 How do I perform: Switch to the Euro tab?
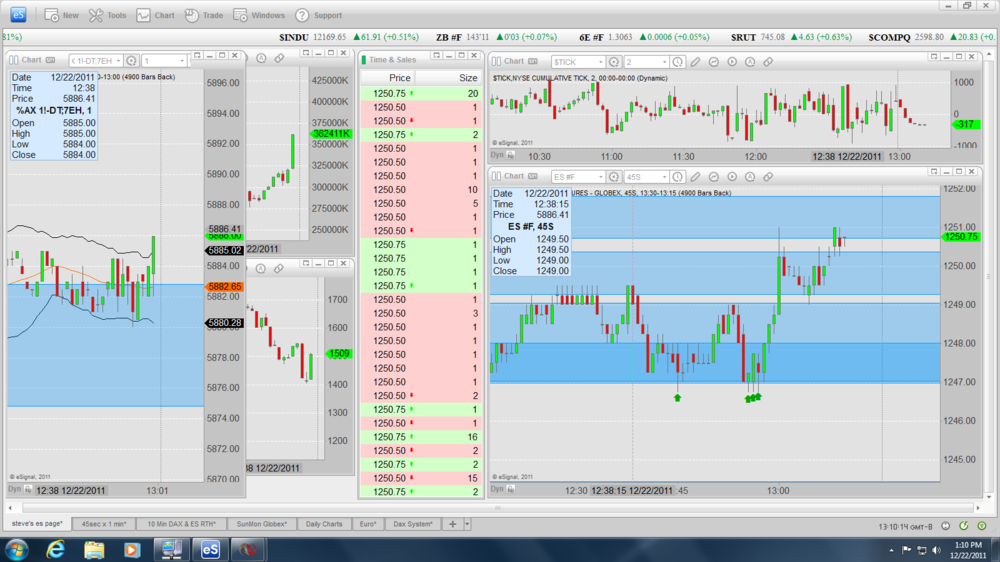(x=368, y=524)
